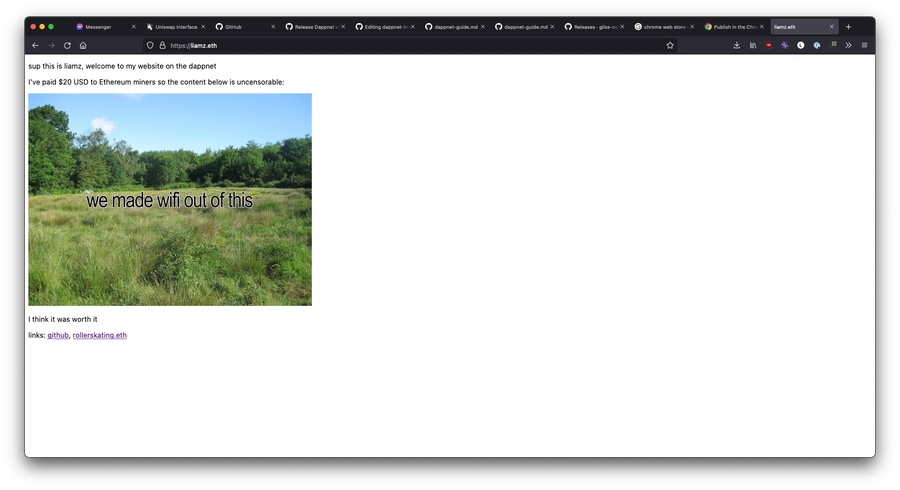
Task: Close the liamz.eth tab
Action: (x=831, y=27)
